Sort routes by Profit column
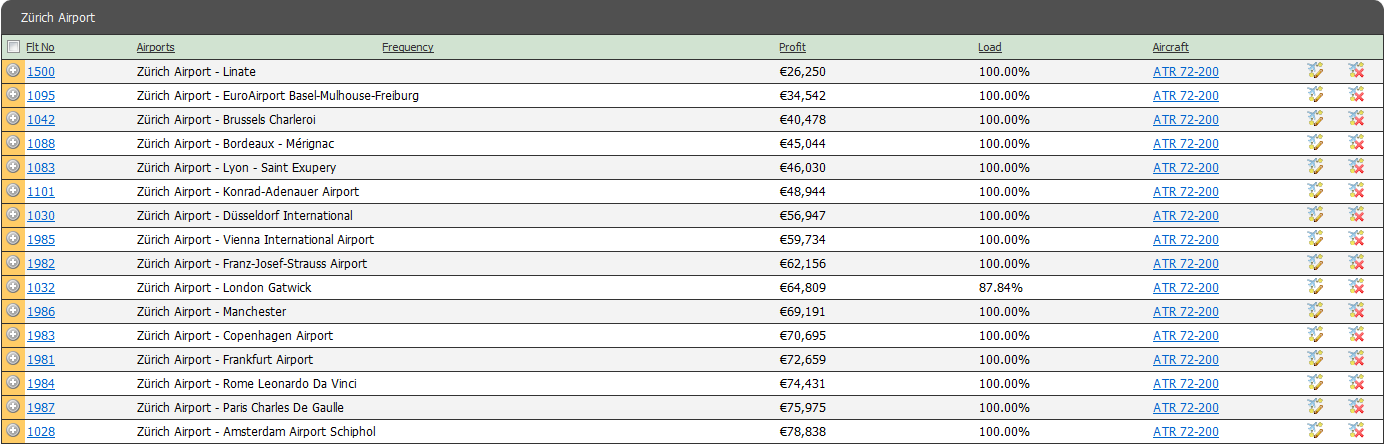 (x=792, y=47)
